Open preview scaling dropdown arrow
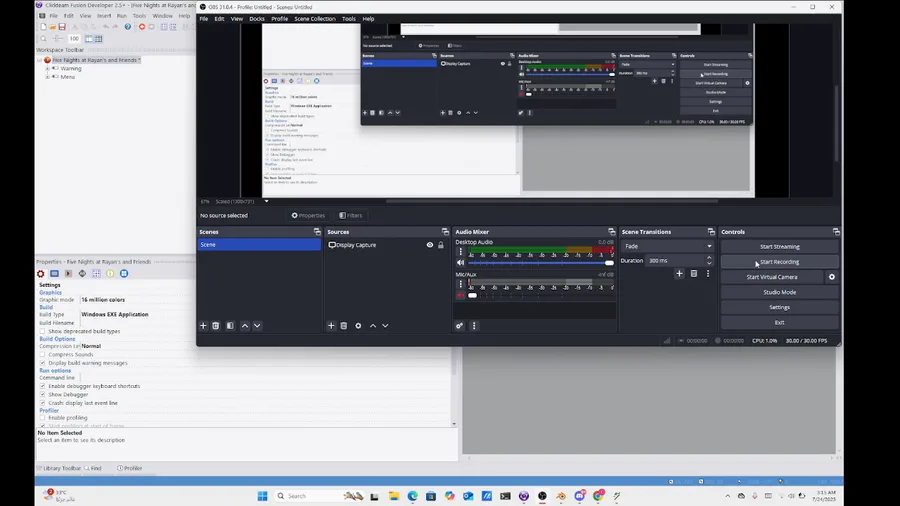Screen dimensions: 900x506 (x=266, y=201)
